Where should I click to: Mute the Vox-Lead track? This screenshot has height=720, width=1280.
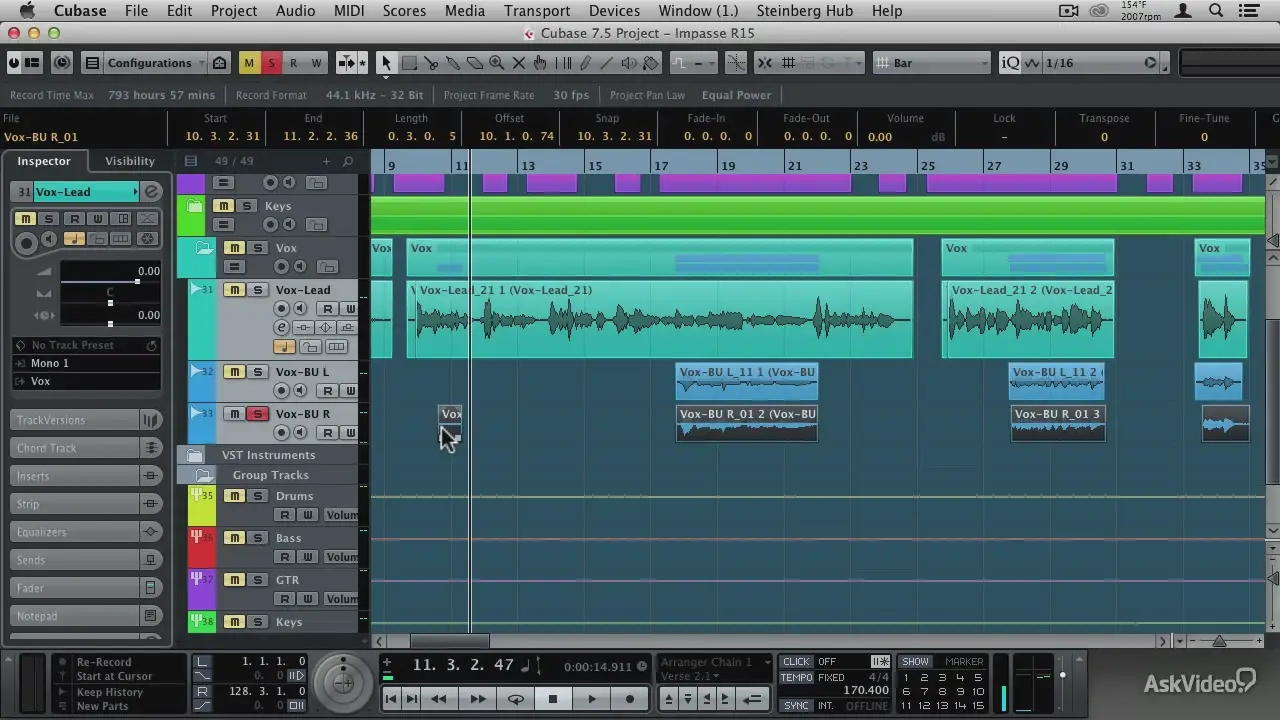pyautogui.click(x=234, y=290)
